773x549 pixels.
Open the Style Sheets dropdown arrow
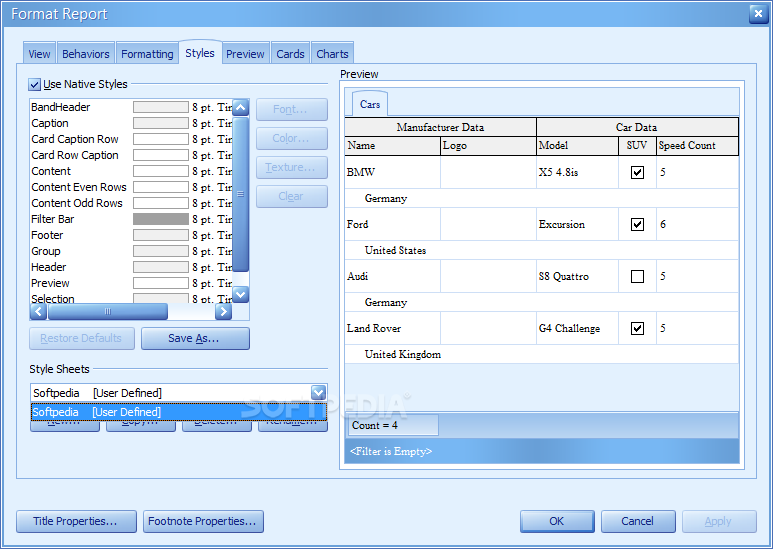[x=318, y=393]
